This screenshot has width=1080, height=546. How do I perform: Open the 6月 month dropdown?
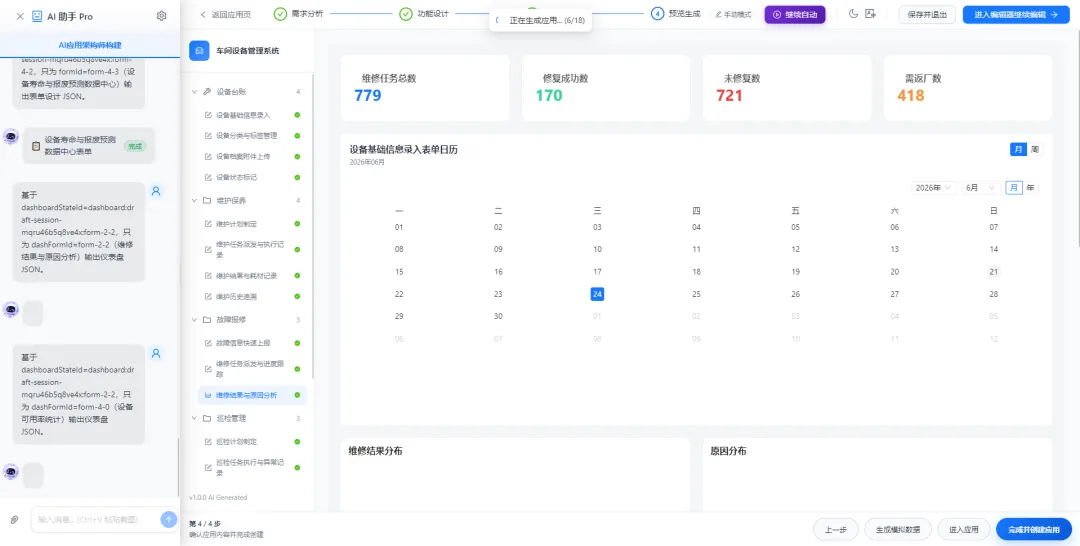pyautogui.click(x=982, y=187)
